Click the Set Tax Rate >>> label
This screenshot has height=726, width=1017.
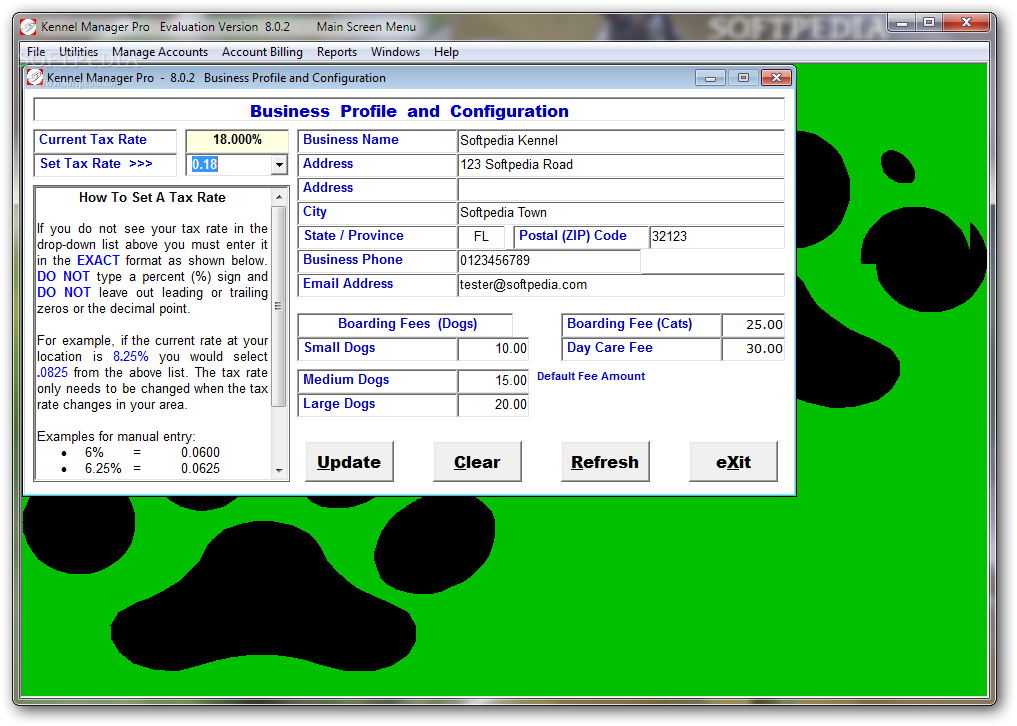coord(96,163)
